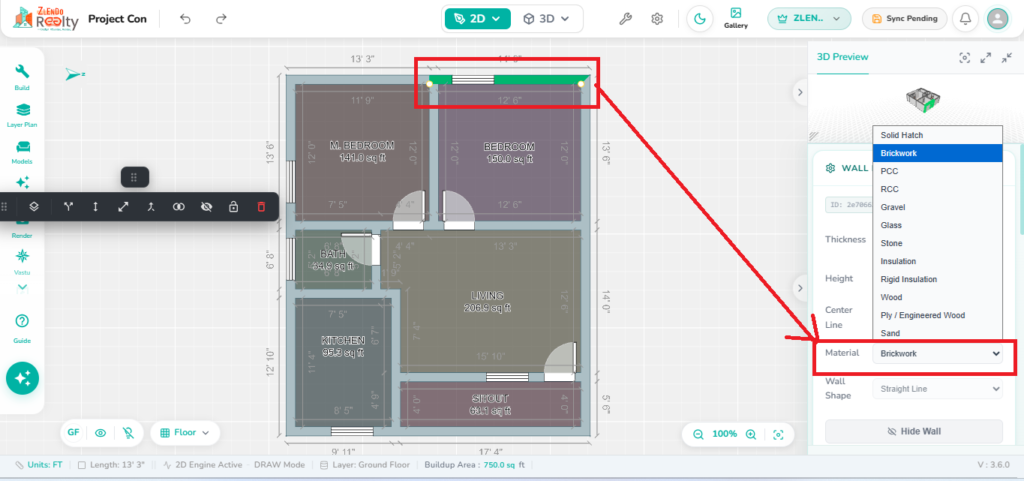
Task: Delete the wall with the red trash icon
Action: tap(261, 206)
